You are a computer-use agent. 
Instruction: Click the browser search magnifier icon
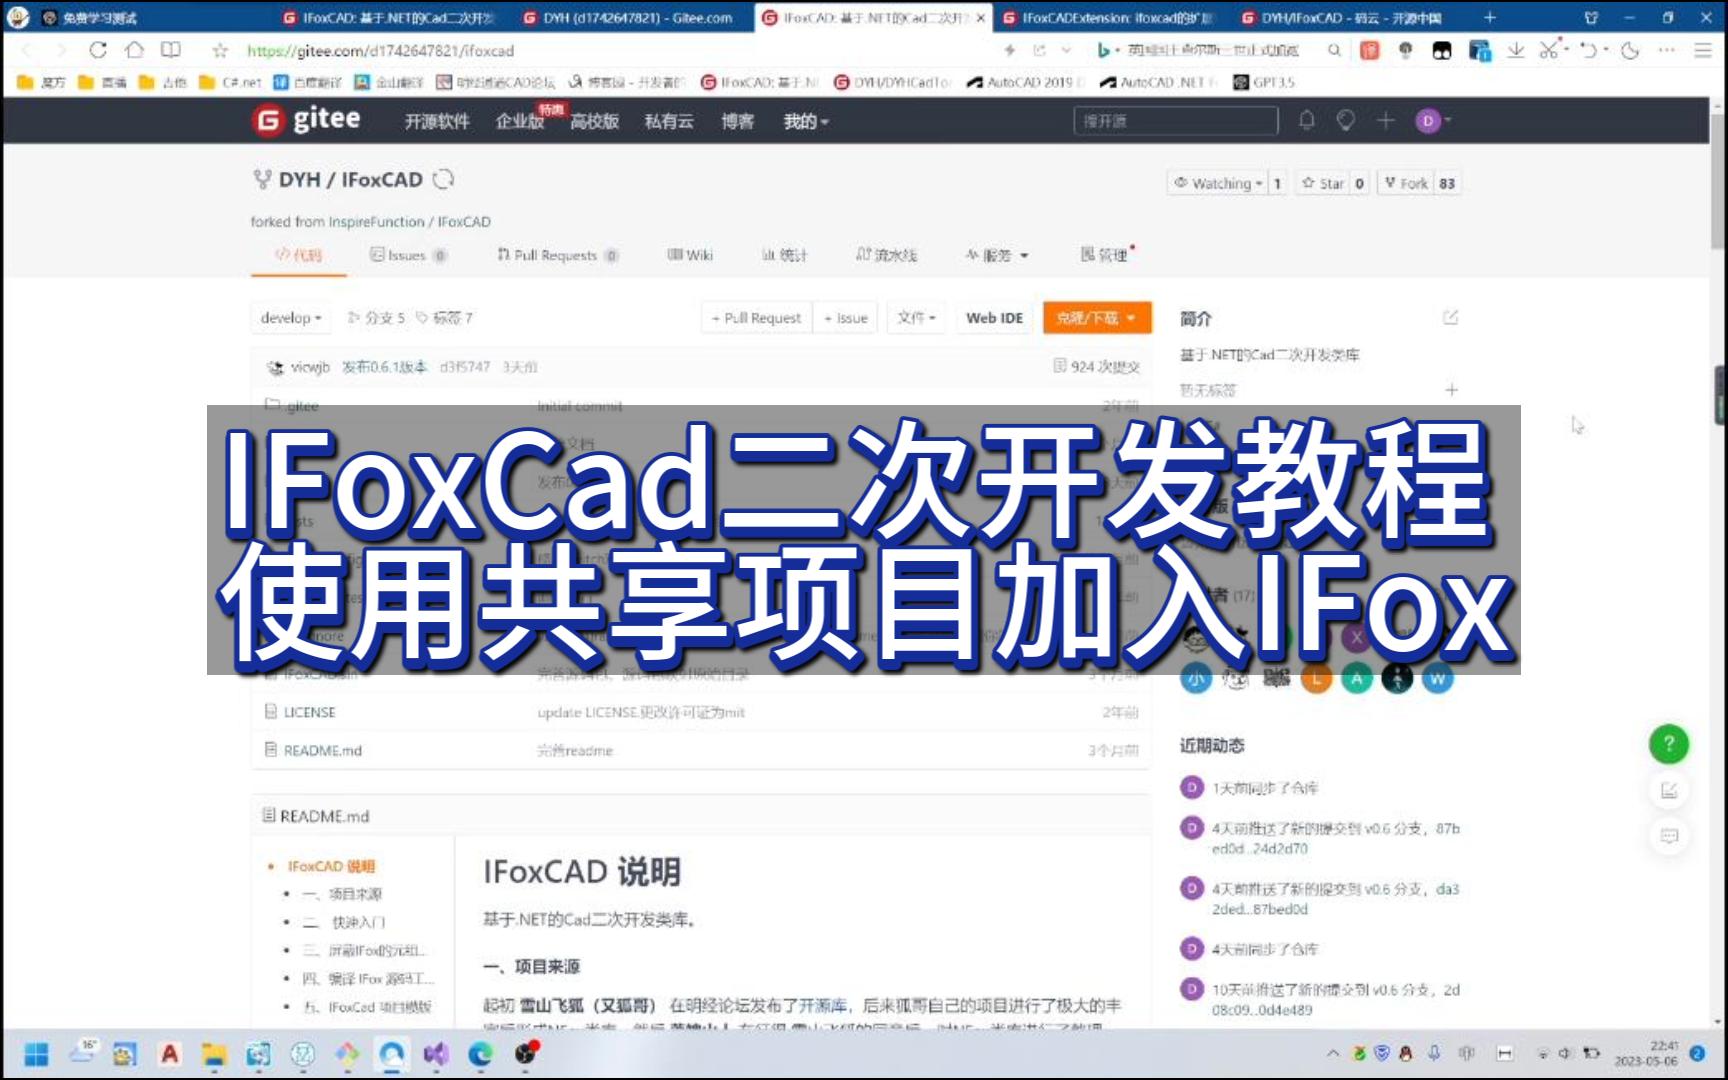(1334, 50)
